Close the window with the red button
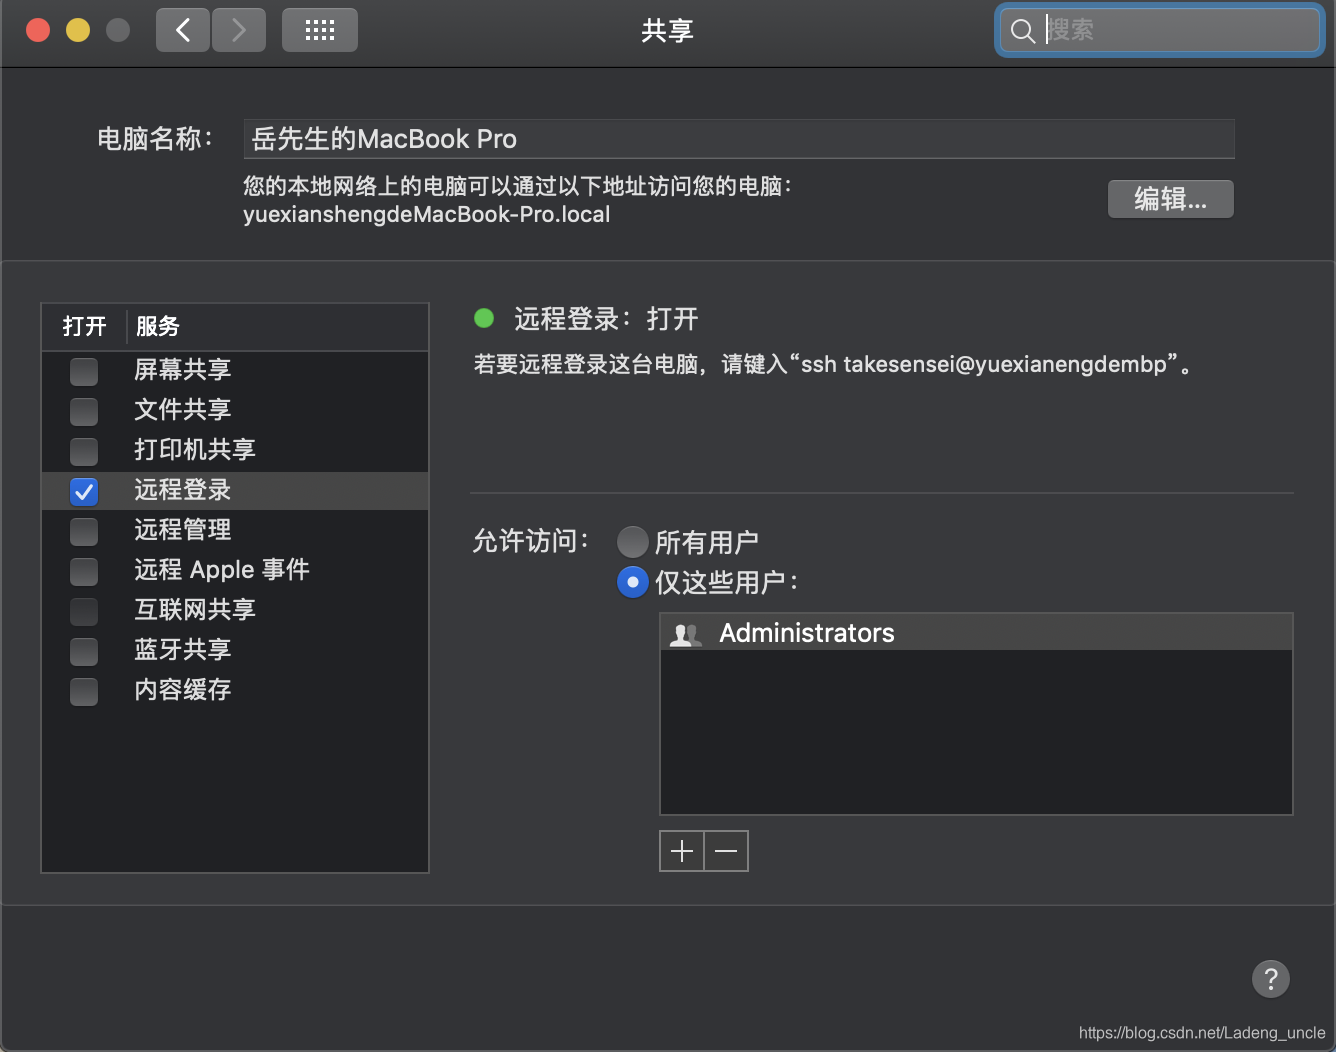Screen dimensions: 1336x1052 point(38,30)
